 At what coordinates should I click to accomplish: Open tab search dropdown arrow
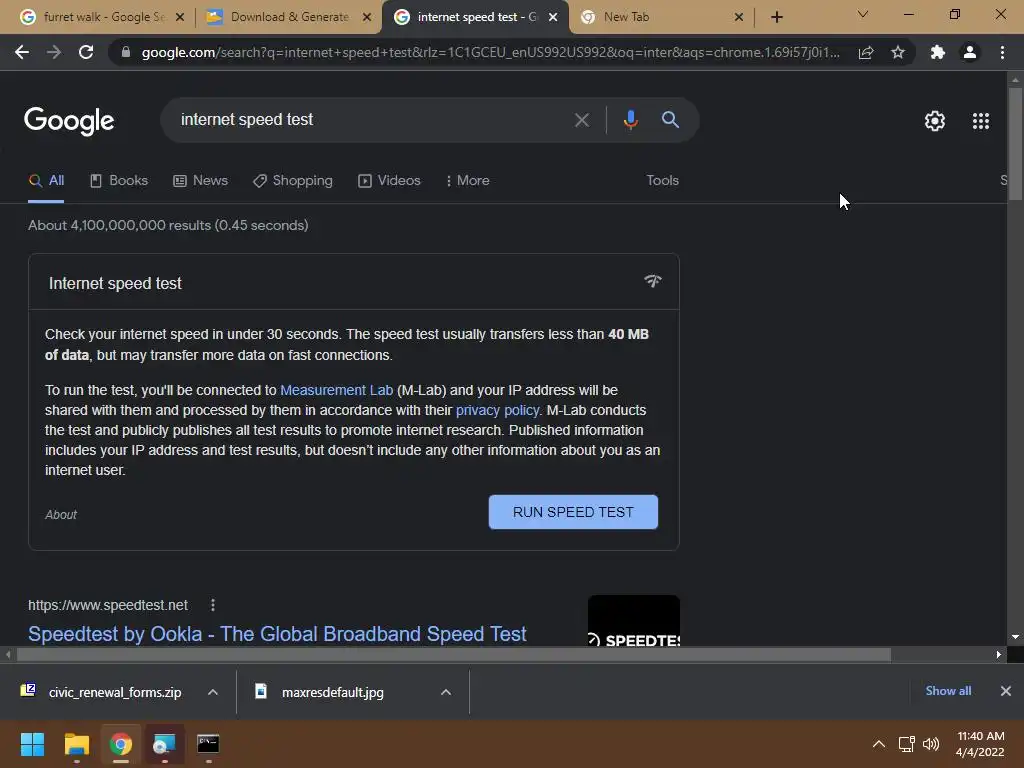tap(863, 14)
